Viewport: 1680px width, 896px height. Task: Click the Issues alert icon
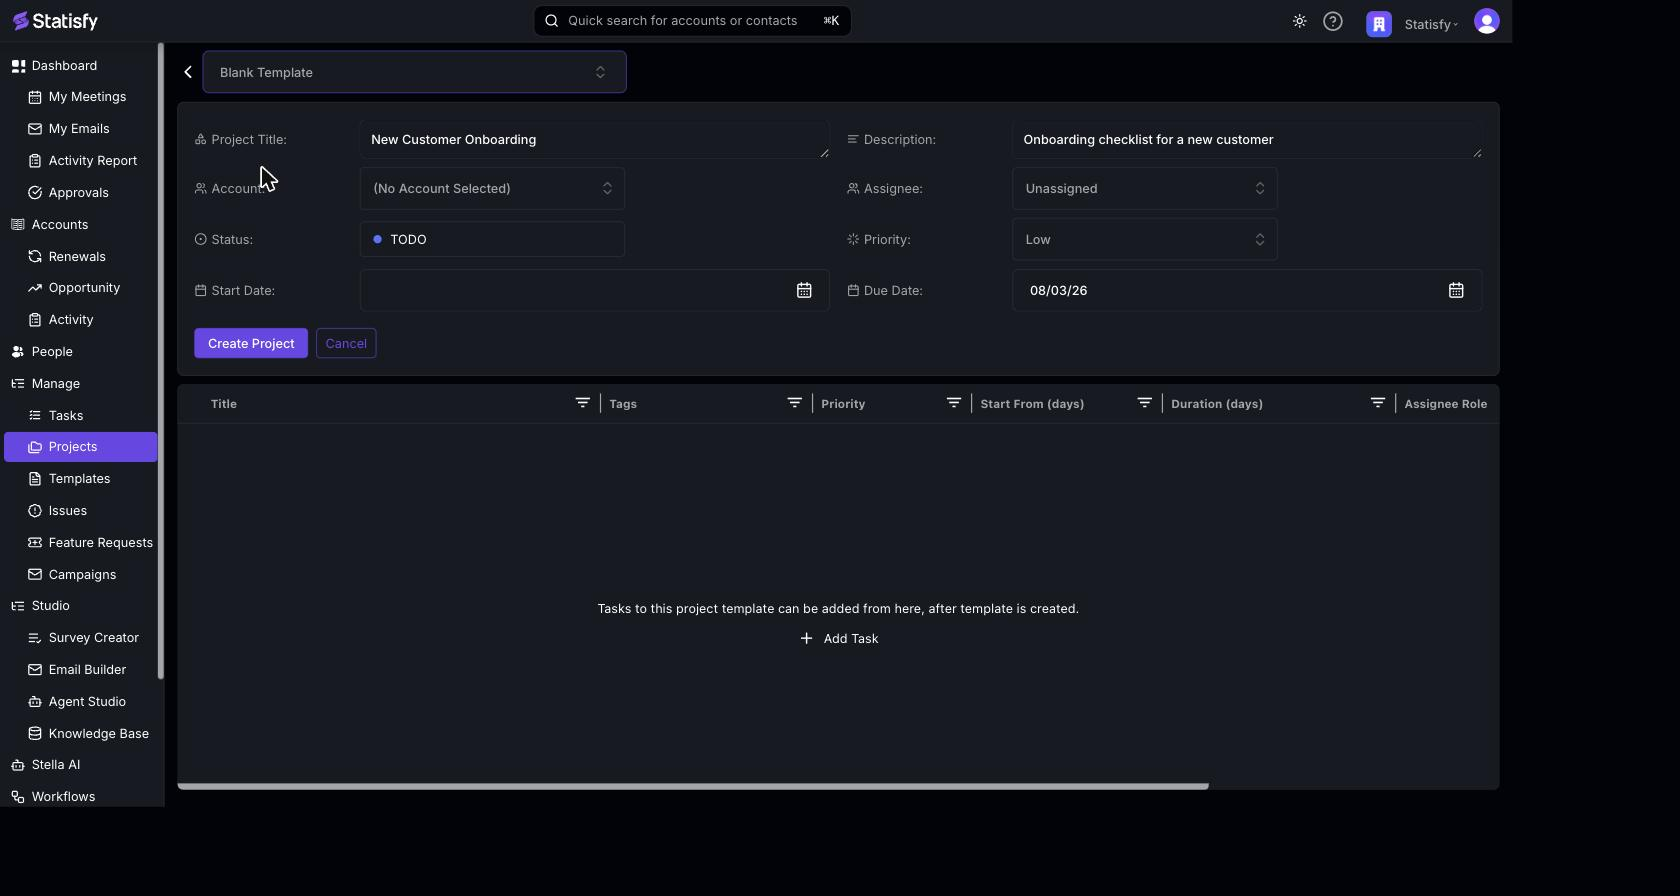click(35, 511)
